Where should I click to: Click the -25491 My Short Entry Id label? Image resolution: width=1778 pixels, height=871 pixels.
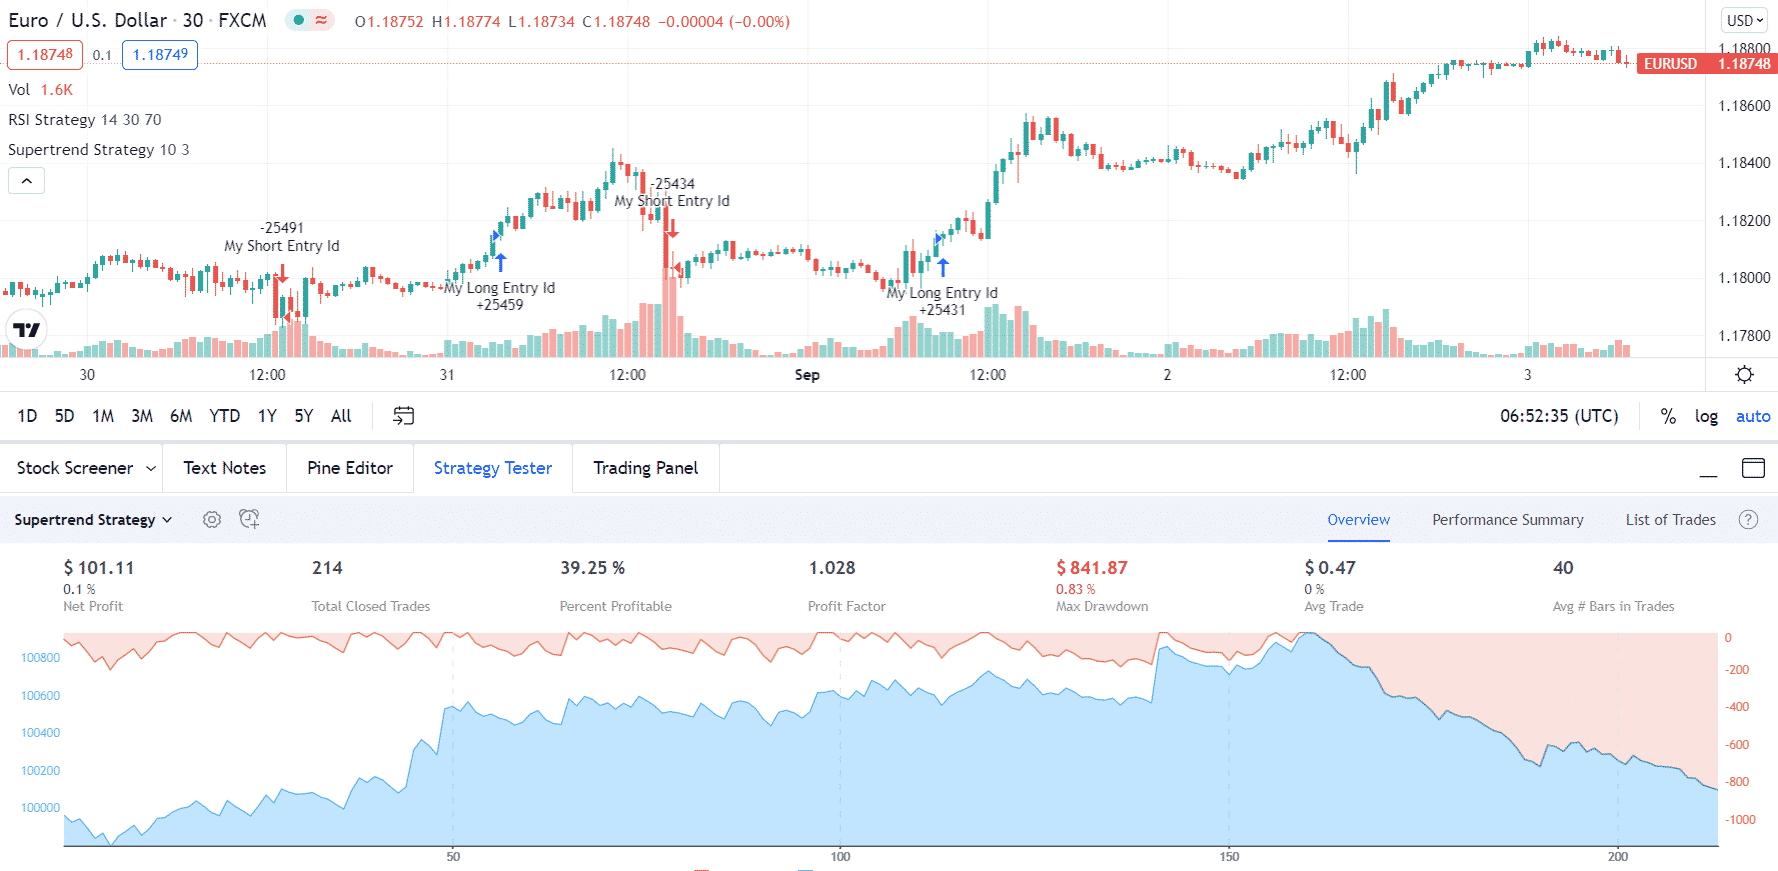pos(282,237)
